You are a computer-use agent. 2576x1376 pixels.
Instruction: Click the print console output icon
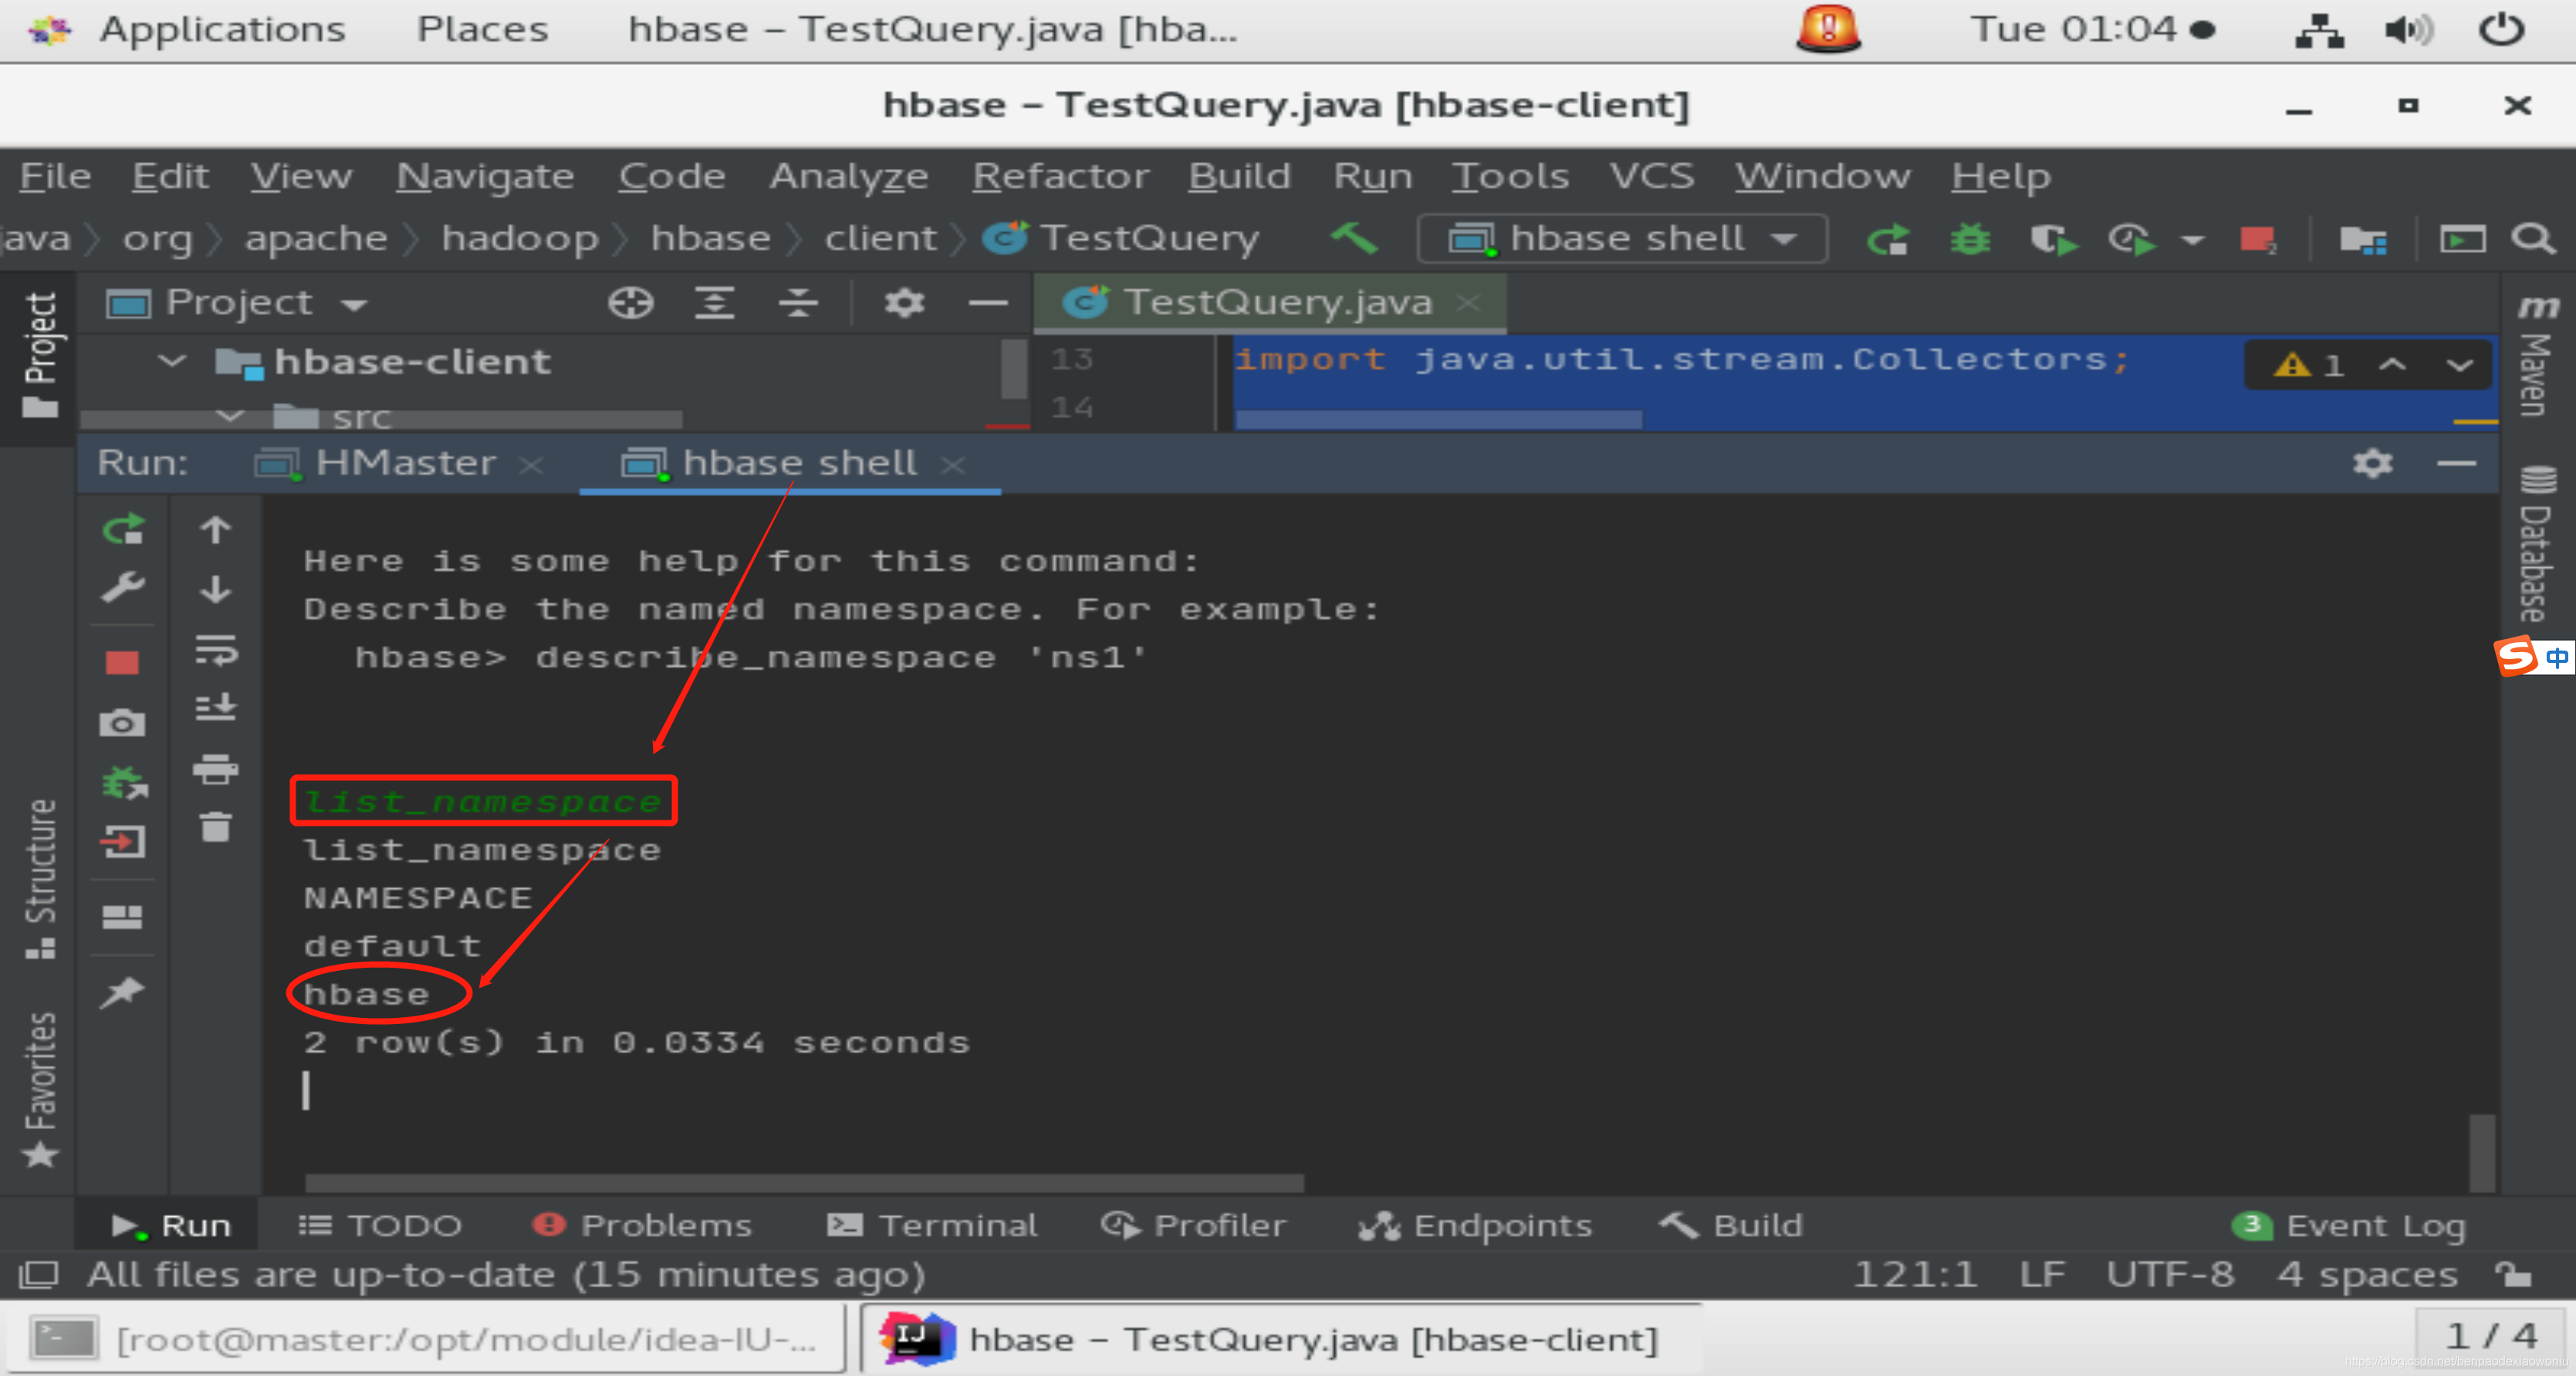pyautogui.click(x=215, y=769)
